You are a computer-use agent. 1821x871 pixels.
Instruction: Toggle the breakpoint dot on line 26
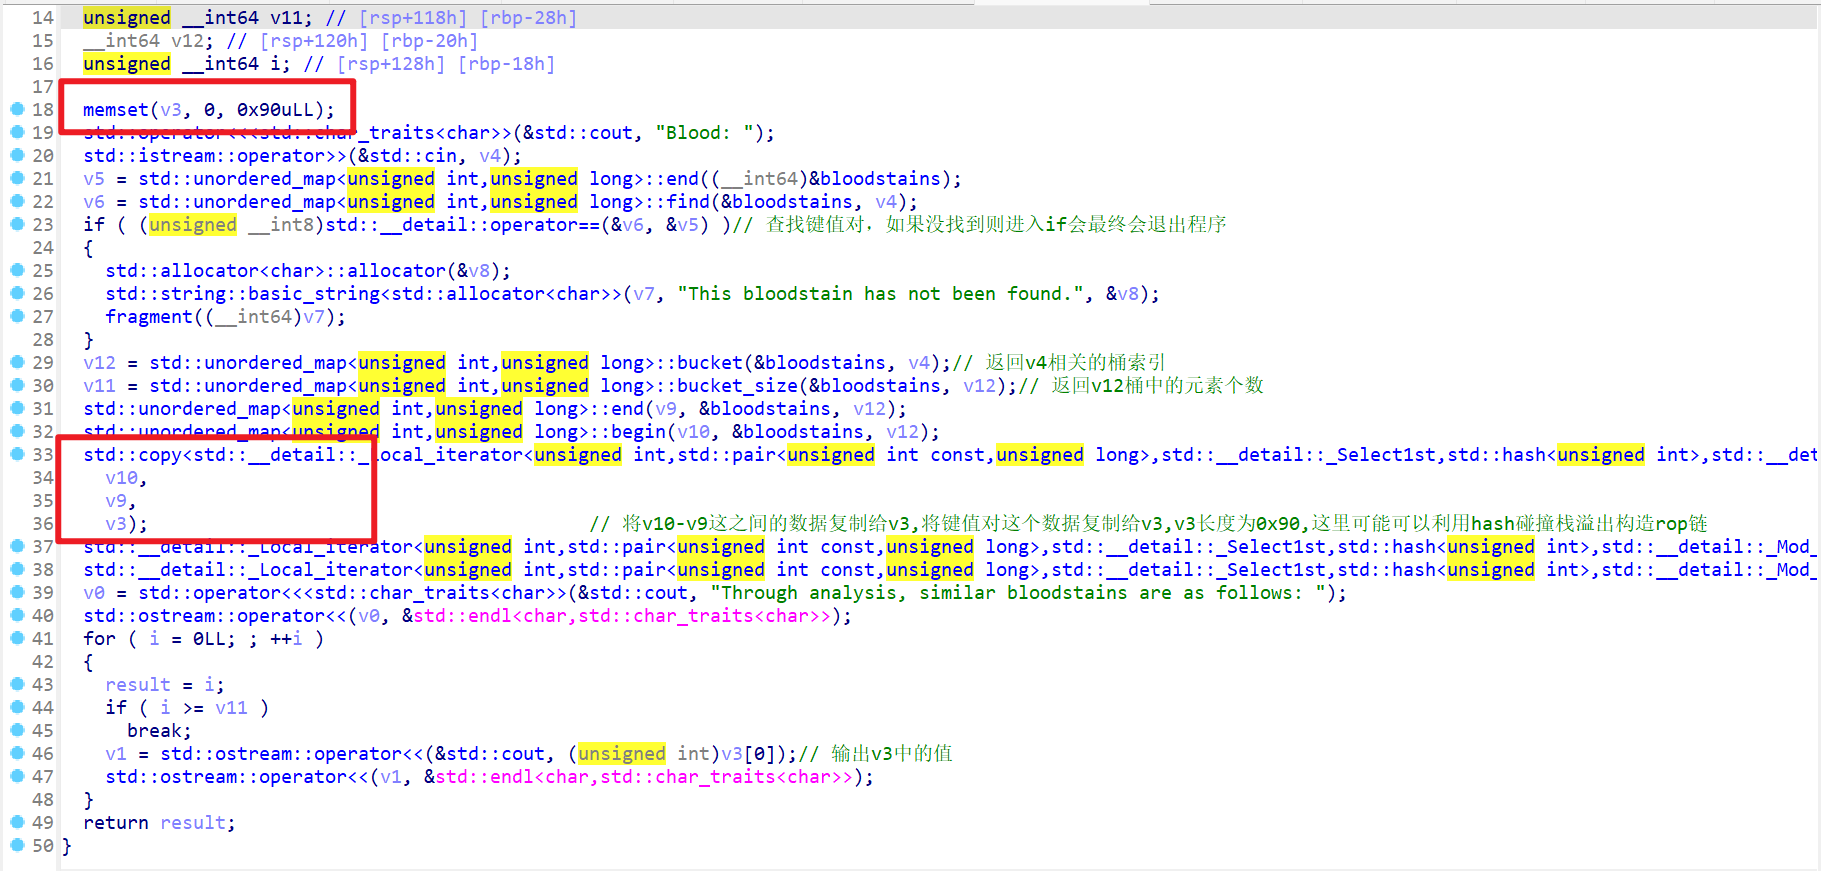pos(17,293)
